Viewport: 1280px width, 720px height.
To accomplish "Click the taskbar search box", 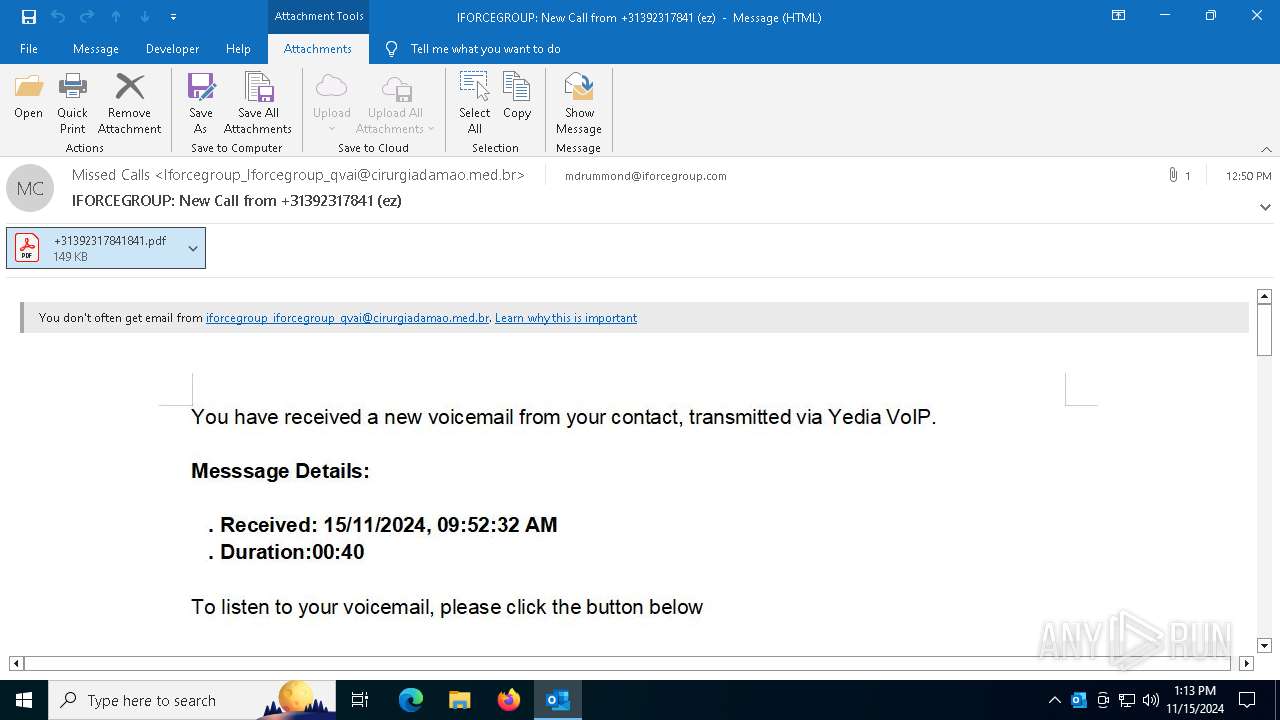I will tap(192, 700).
